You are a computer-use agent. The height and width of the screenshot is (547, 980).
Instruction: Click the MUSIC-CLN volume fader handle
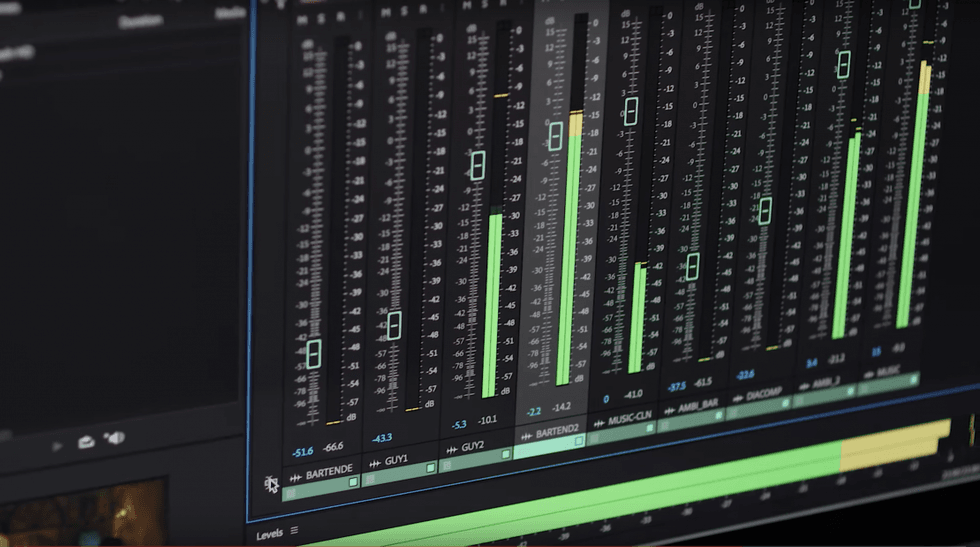pos(631,111)
